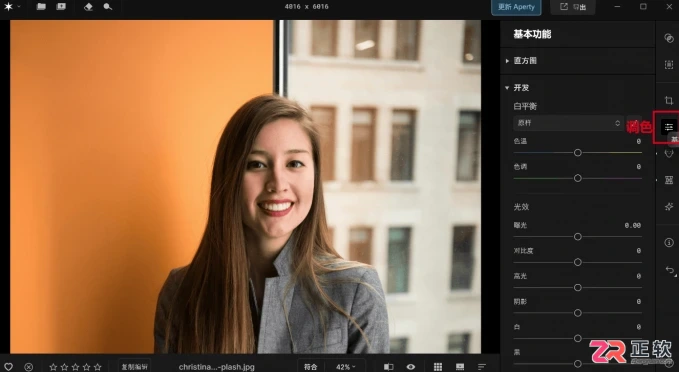Image resolution: width=679 pixels, height=372 pixels.
Task: Click the undo history arrow icon
Action: click(x=669, y=270)
